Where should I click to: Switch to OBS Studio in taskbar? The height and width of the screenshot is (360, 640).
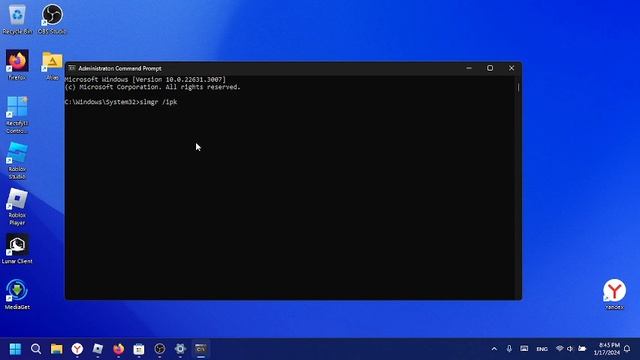160,349
